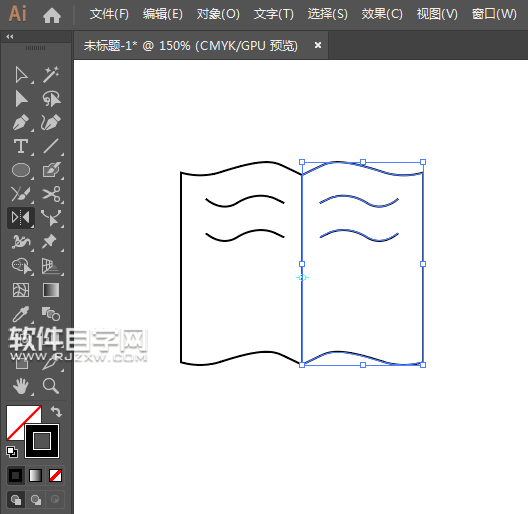Open the 对象(O) menu
The height and width of the screenshot is (514, 528).
point(218,14)
